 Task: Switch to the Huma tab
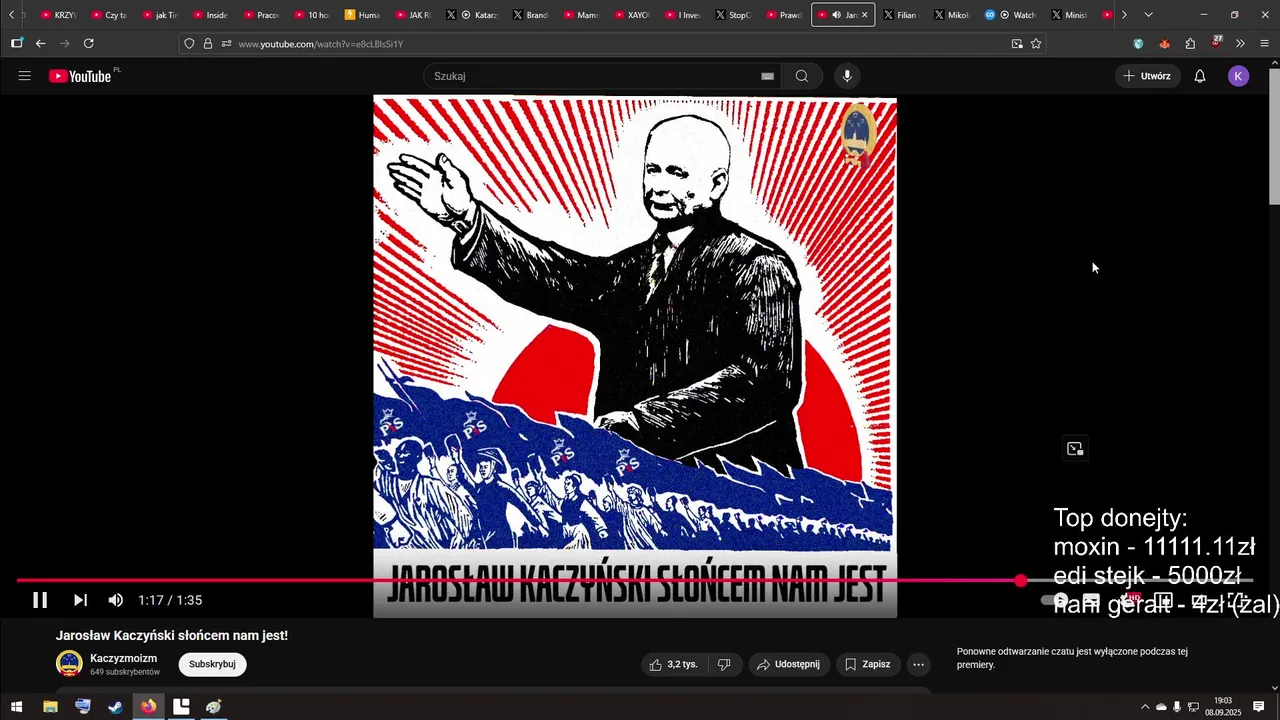pos(362,15)
